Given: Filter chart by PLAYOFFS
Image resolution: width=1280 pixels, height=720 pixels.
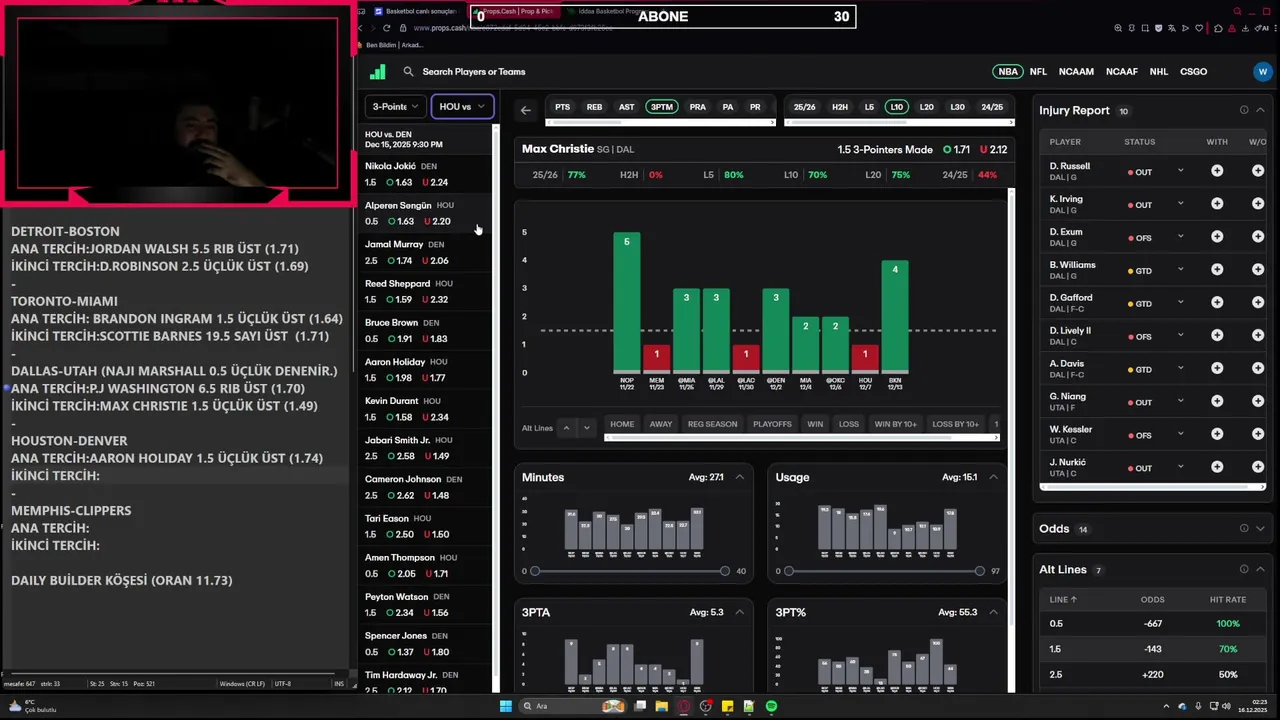Looking at the screenshot, I should click(772, 424).
